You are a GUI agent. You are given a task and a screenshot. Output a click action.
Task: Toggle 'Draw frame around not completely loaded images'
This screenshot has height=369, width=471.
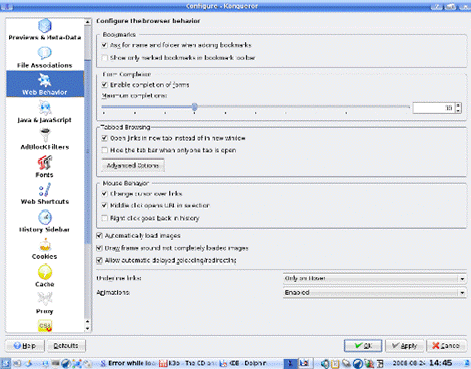click(x=99, y=248)
